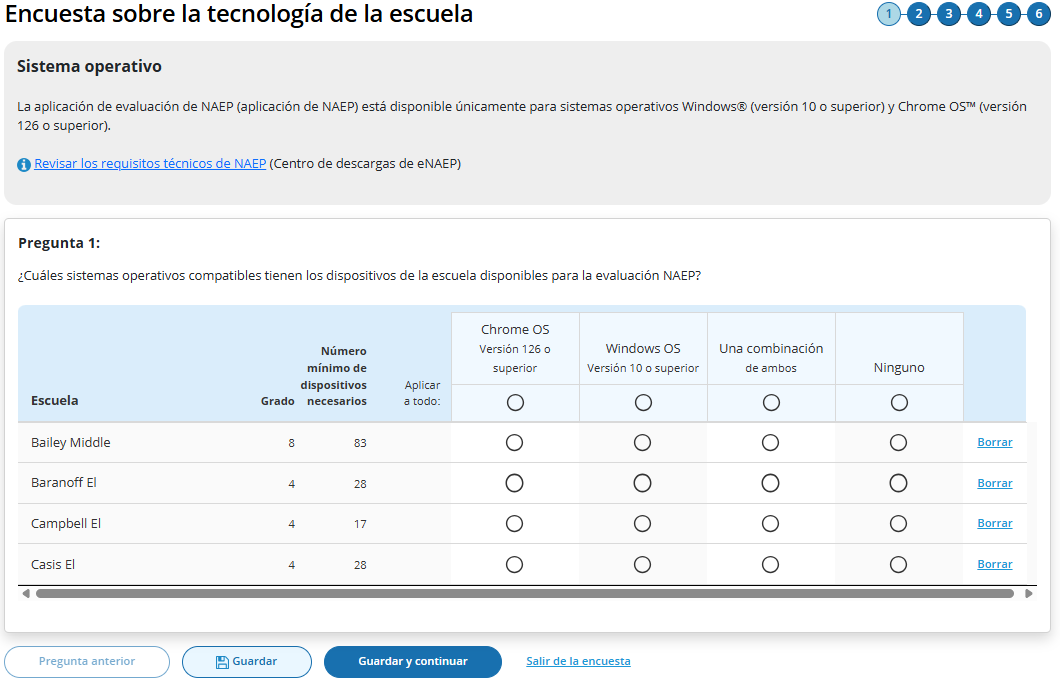Apply Chrome OS to all schools
This screenshot has width=1060, height=683.
click(x=515, y=402)
